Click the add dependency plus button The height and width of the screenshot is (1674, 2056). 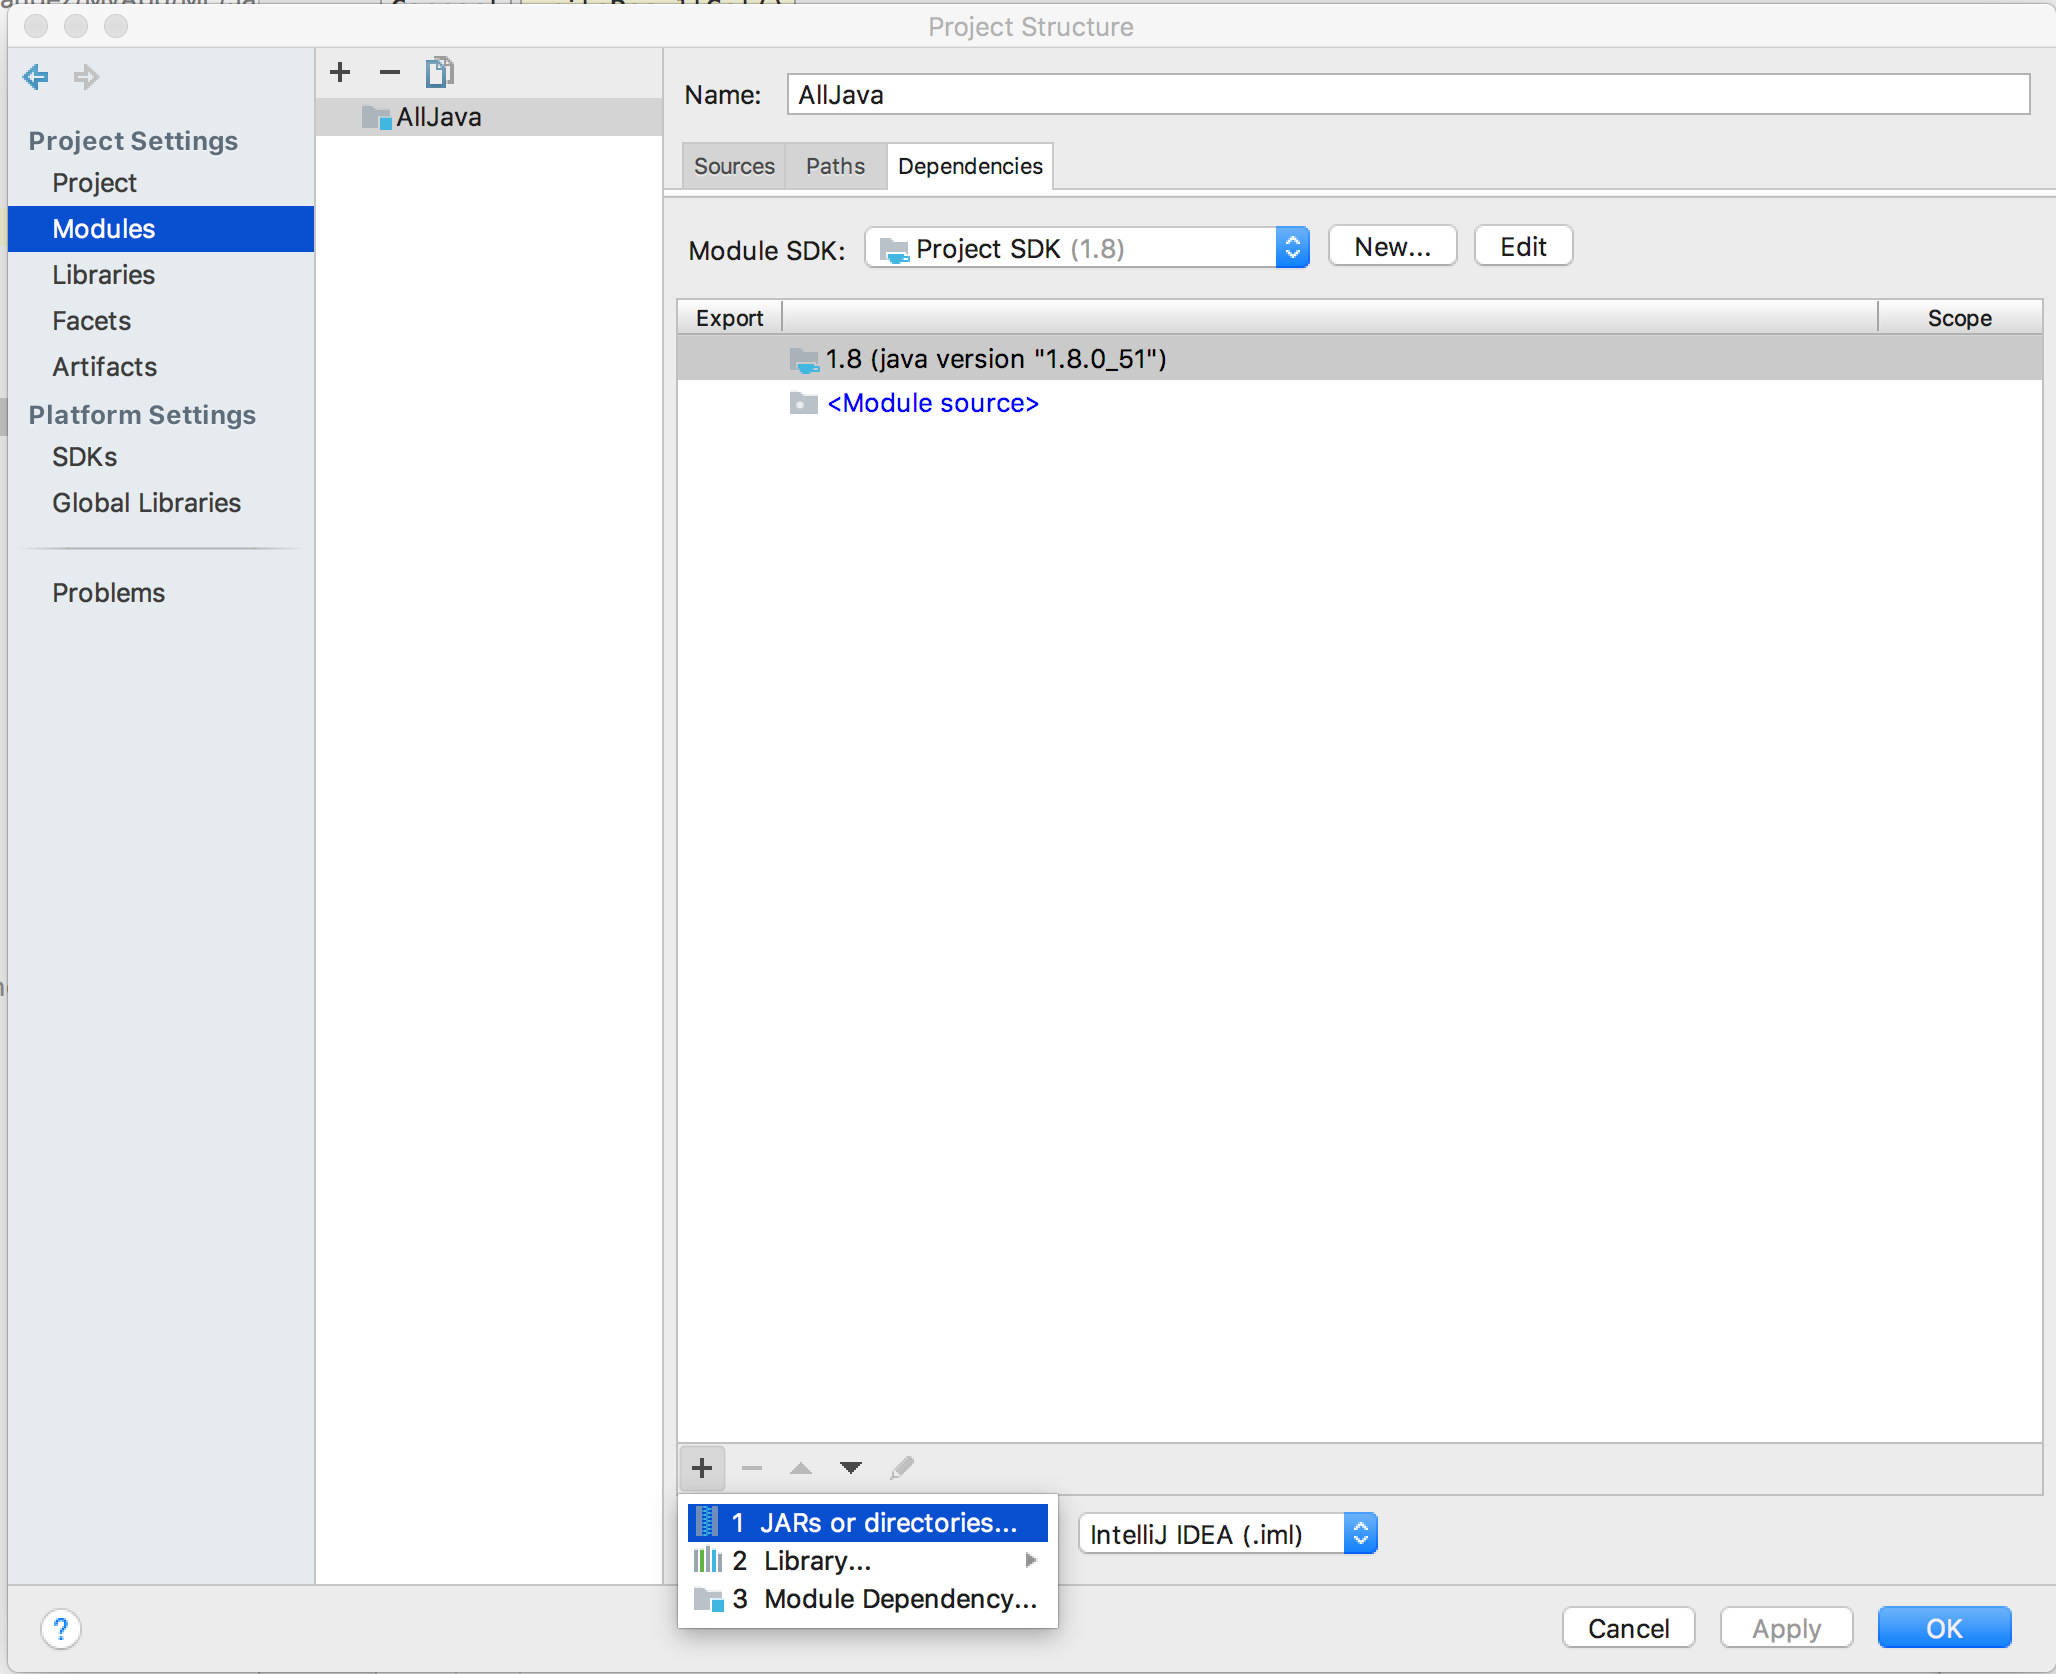[x=702, y=1468]
